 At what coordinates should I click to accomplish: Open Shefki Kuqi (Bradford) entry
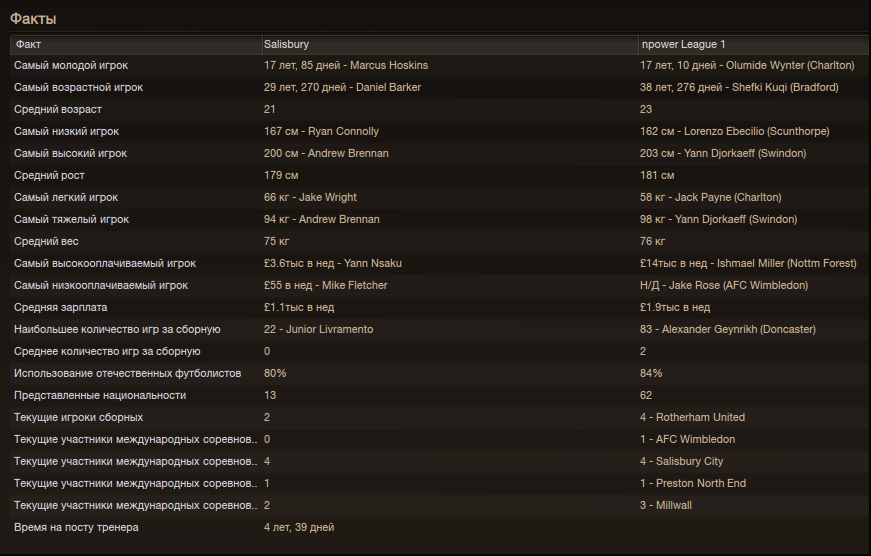coord(785,87)
